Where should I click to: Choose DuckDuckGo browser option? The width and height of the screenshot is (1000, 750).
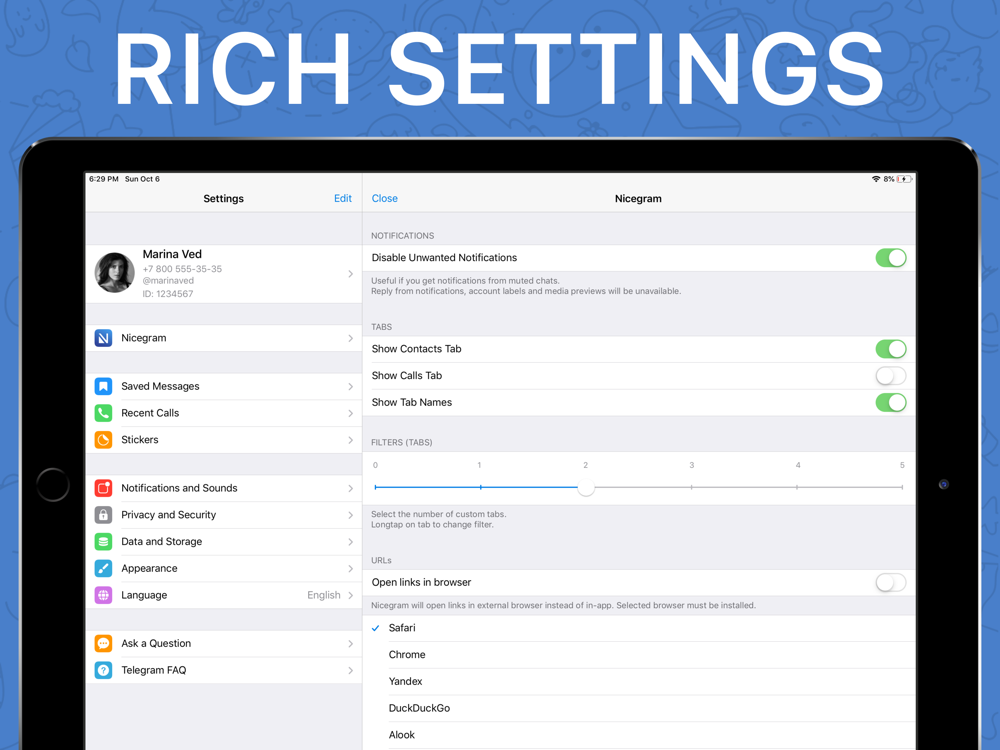point(639,709)
